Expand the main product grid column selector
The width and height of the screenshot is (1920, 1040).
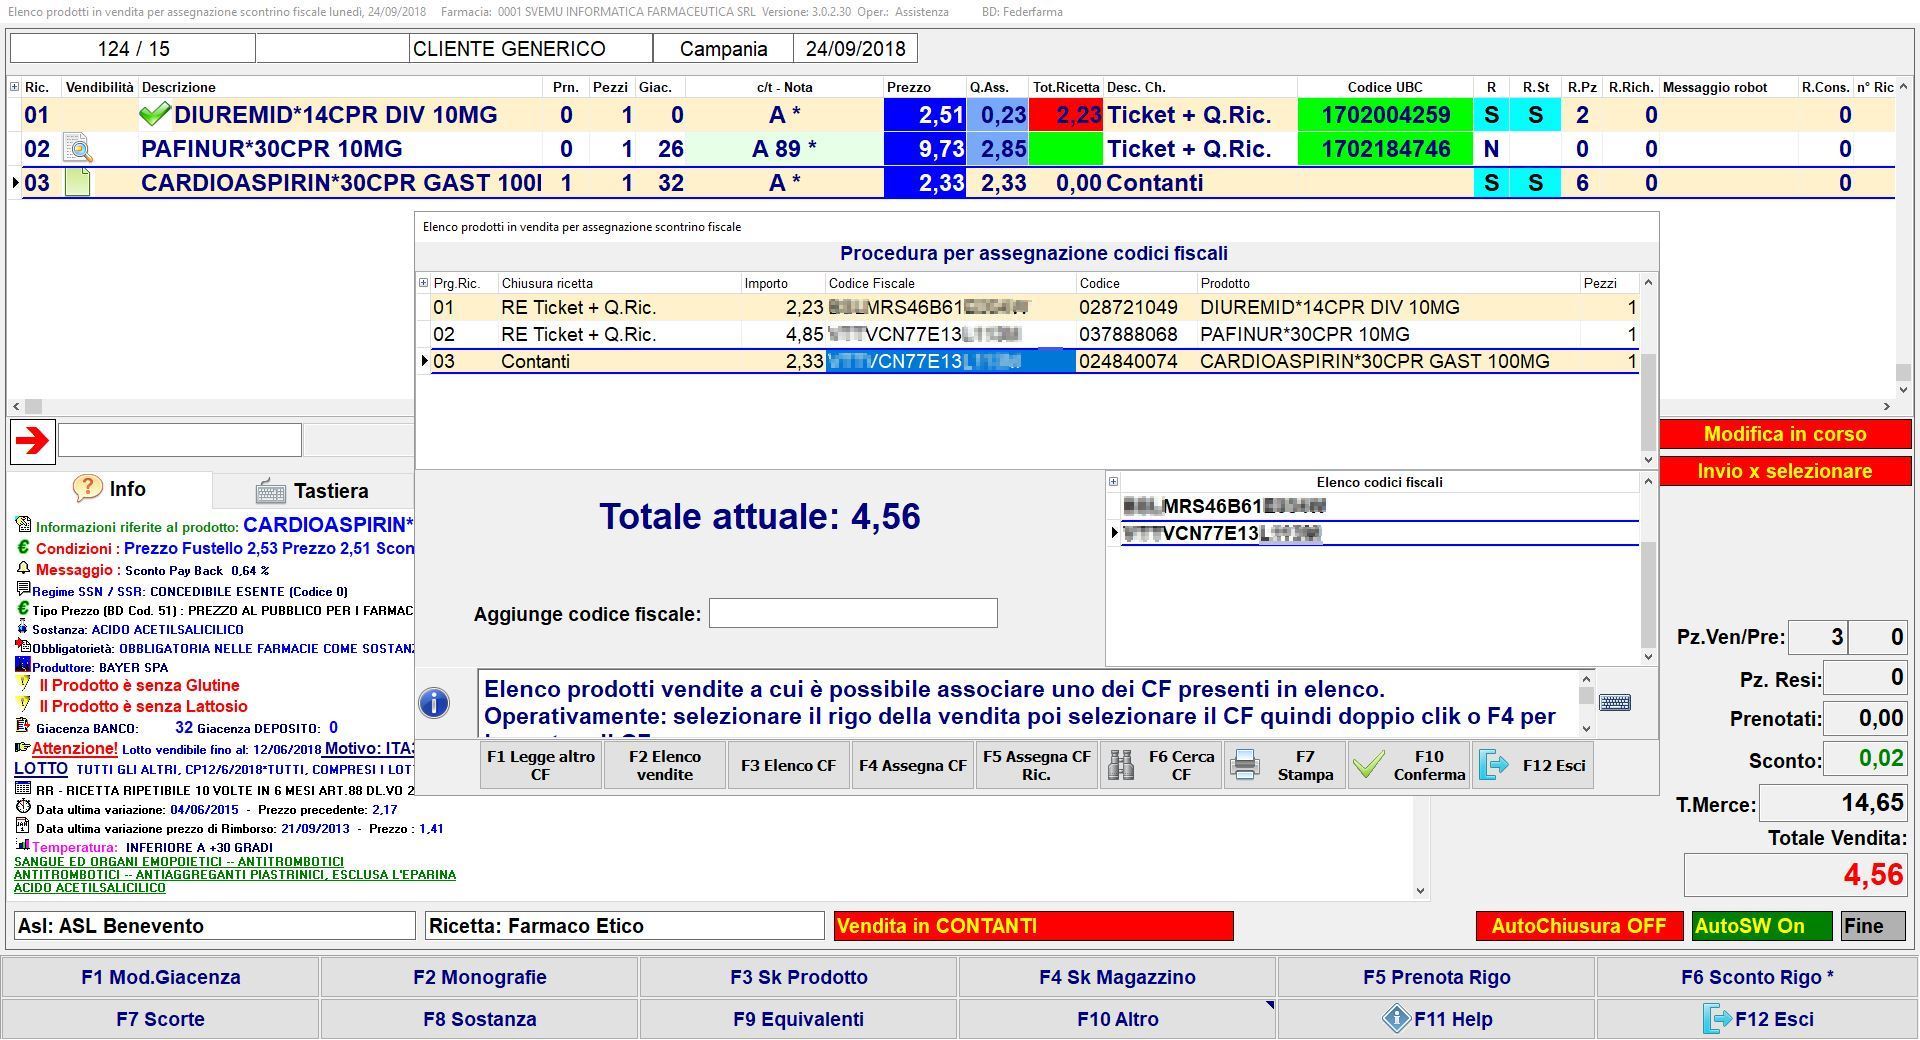click(14, 87)
